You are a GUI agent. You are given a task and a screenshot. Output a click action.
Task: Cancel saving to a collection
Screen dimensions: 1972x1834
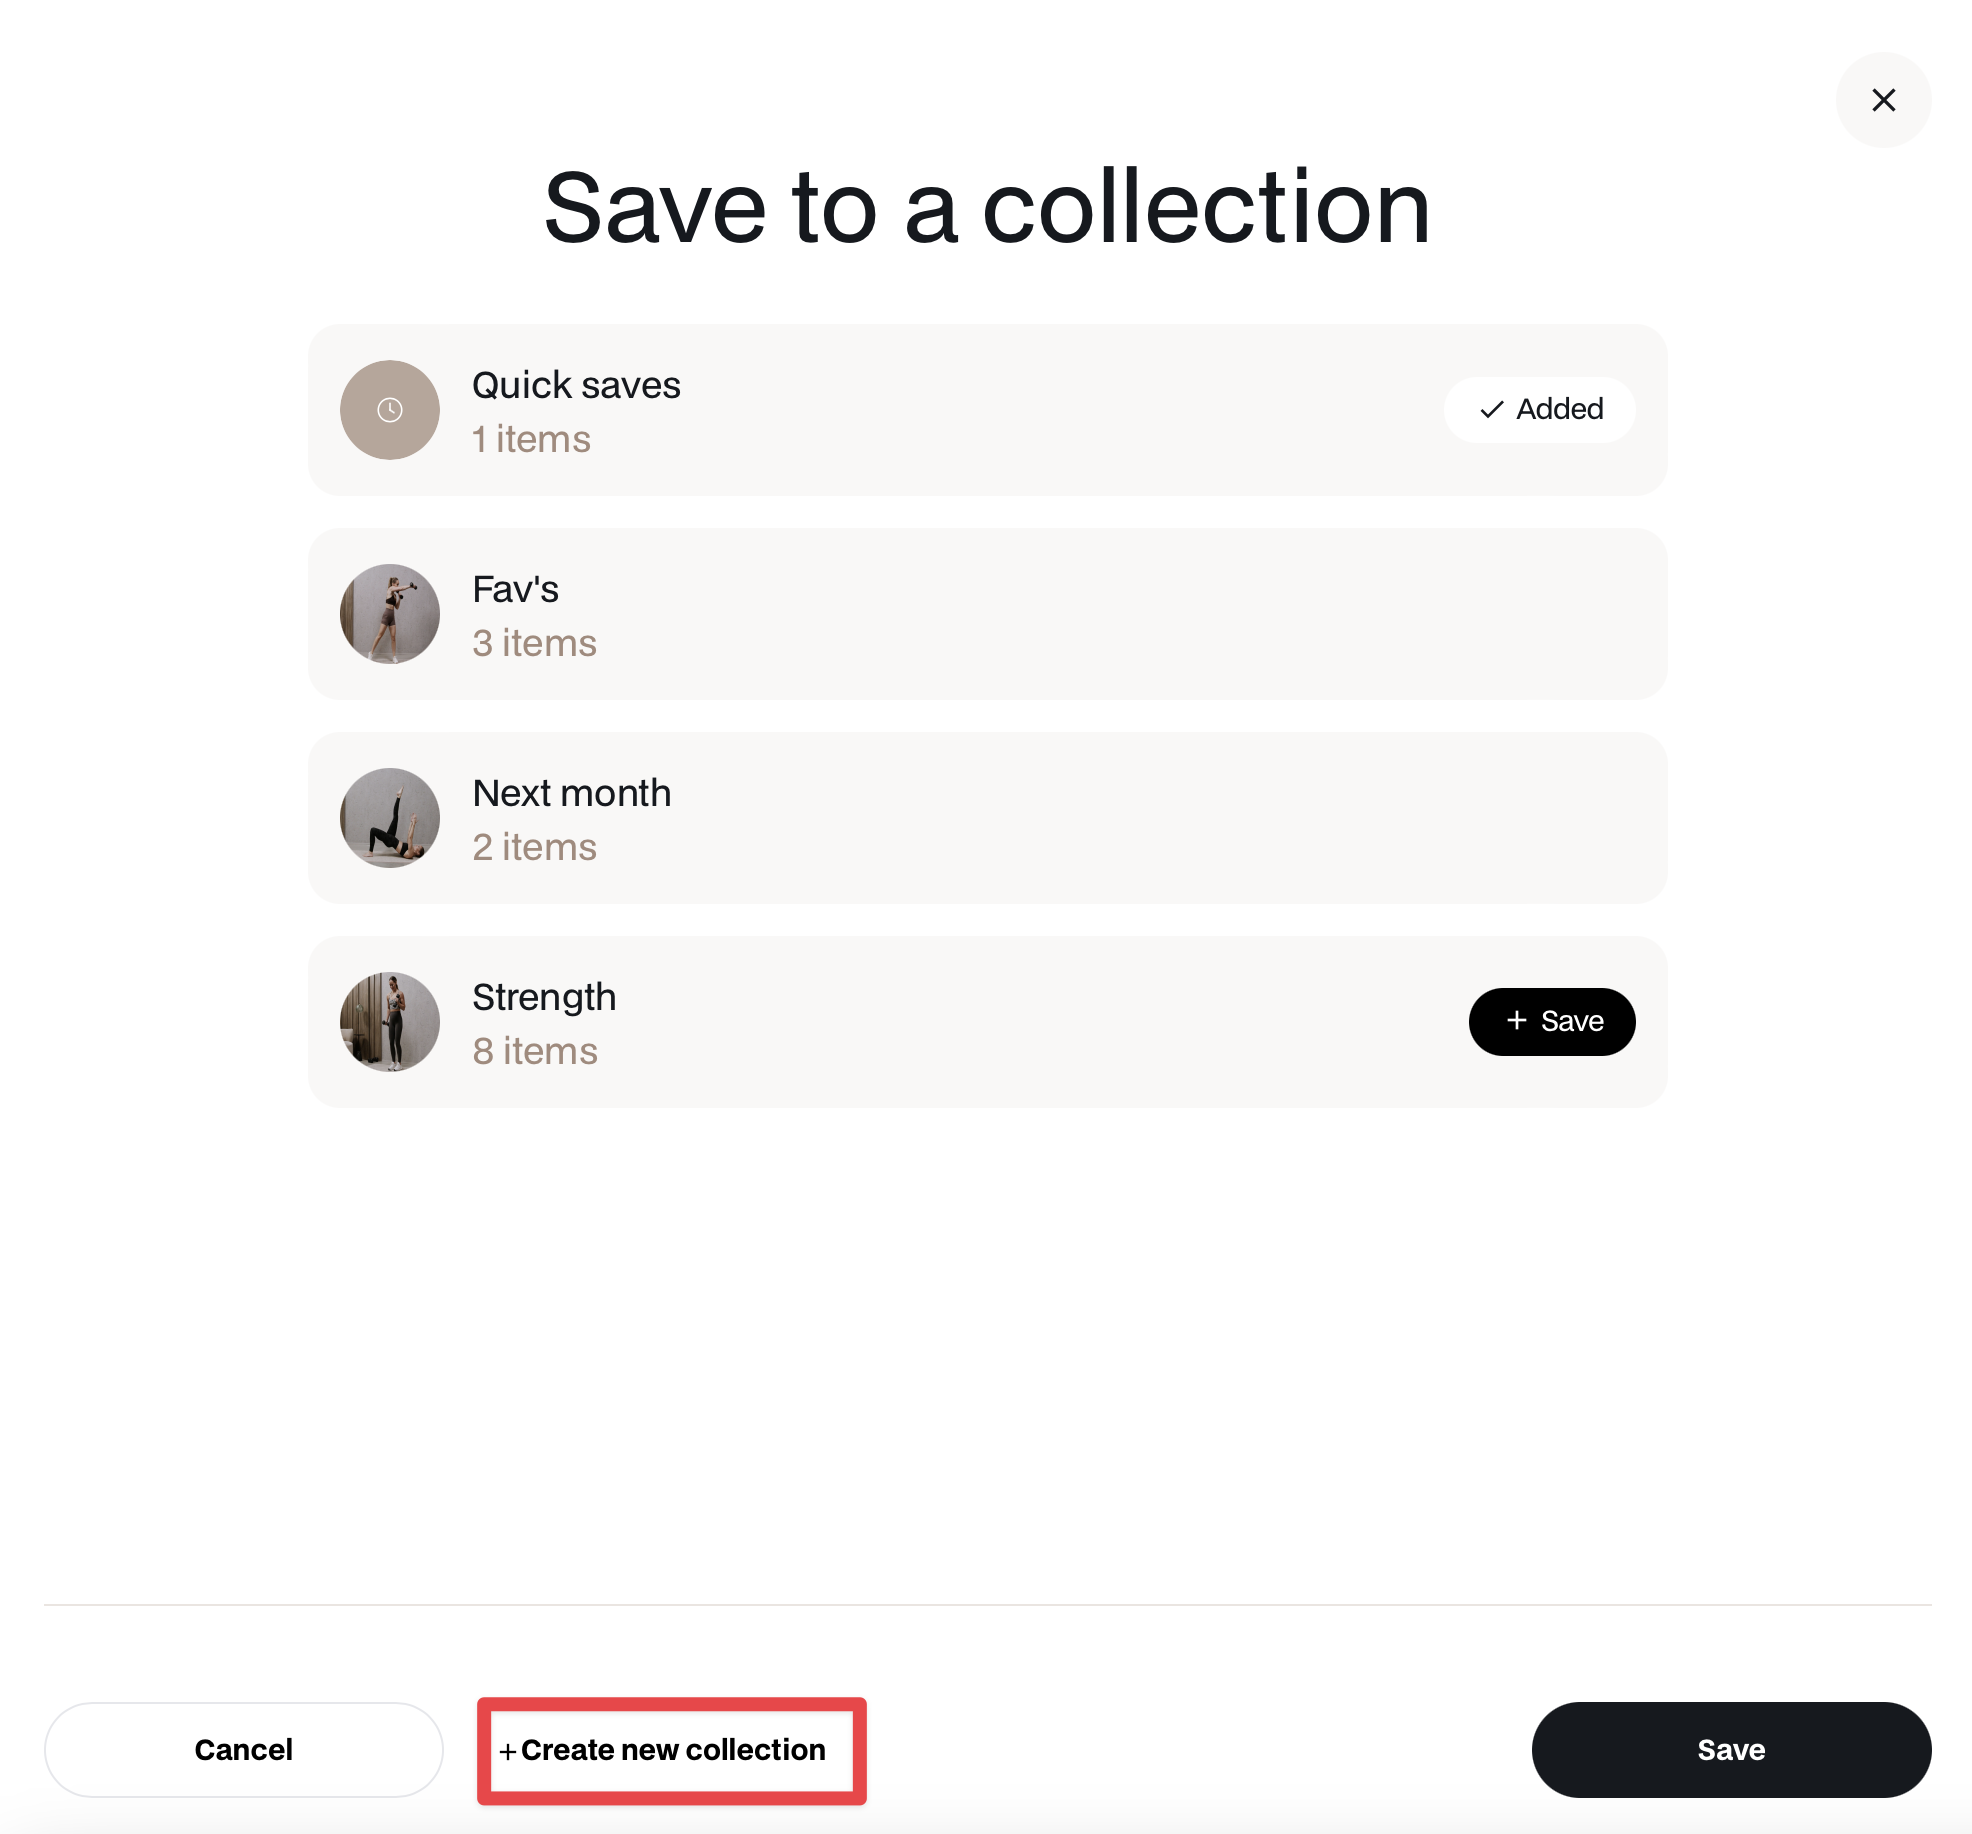coord(244,1750)
